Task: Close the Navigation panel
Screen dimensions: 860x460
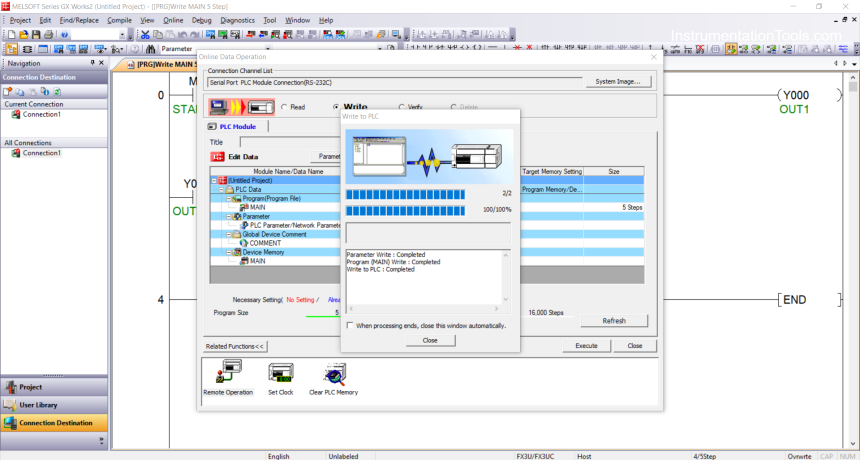Action: click(x=101, y=63)
